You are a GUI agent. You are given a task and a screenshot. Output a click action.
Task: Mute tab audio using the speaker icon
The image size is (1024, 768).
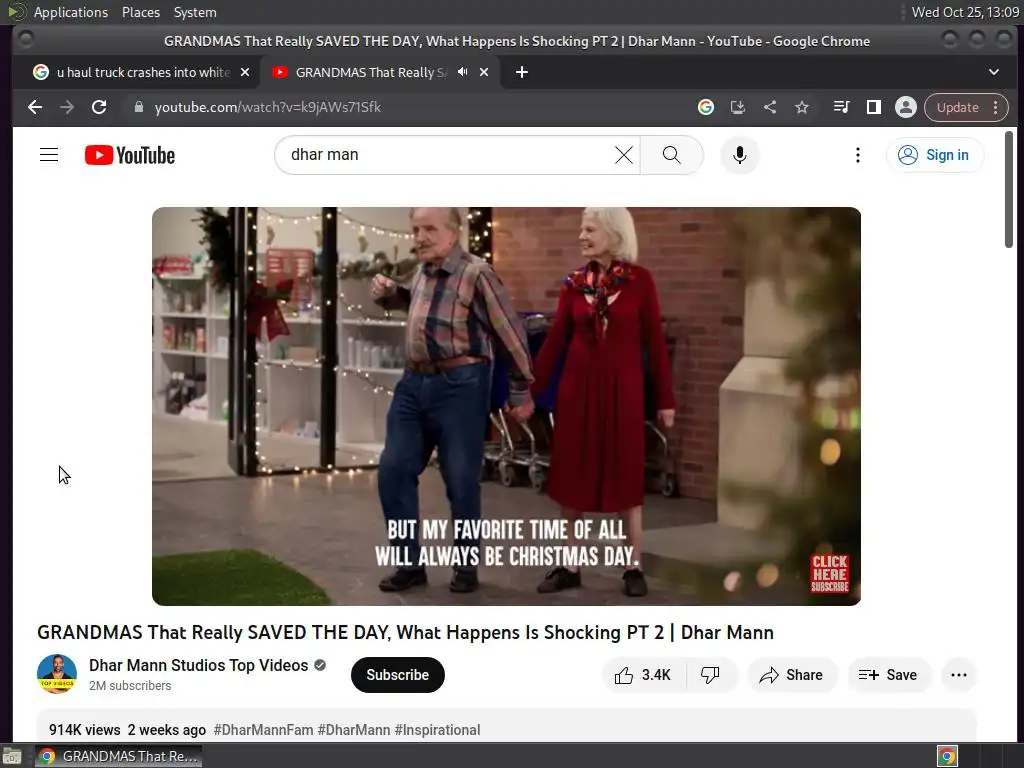point(462,72)
